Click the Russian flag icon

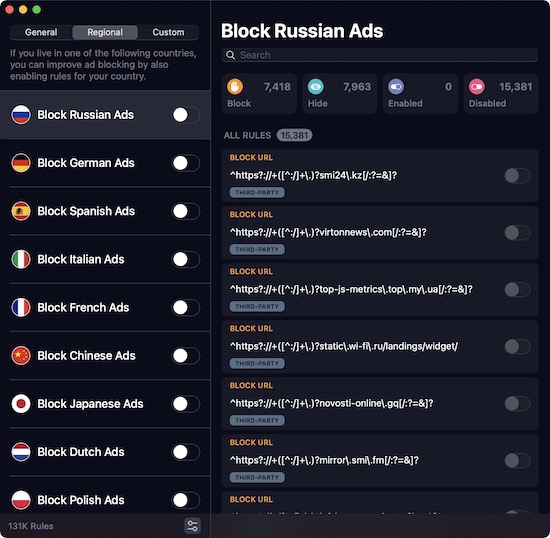pos(21,115)
